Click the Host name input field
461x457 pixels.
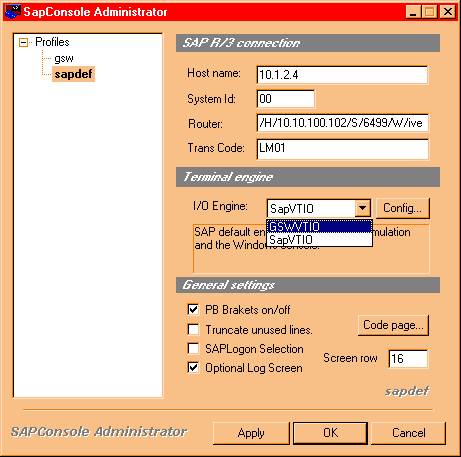point(342,75)
